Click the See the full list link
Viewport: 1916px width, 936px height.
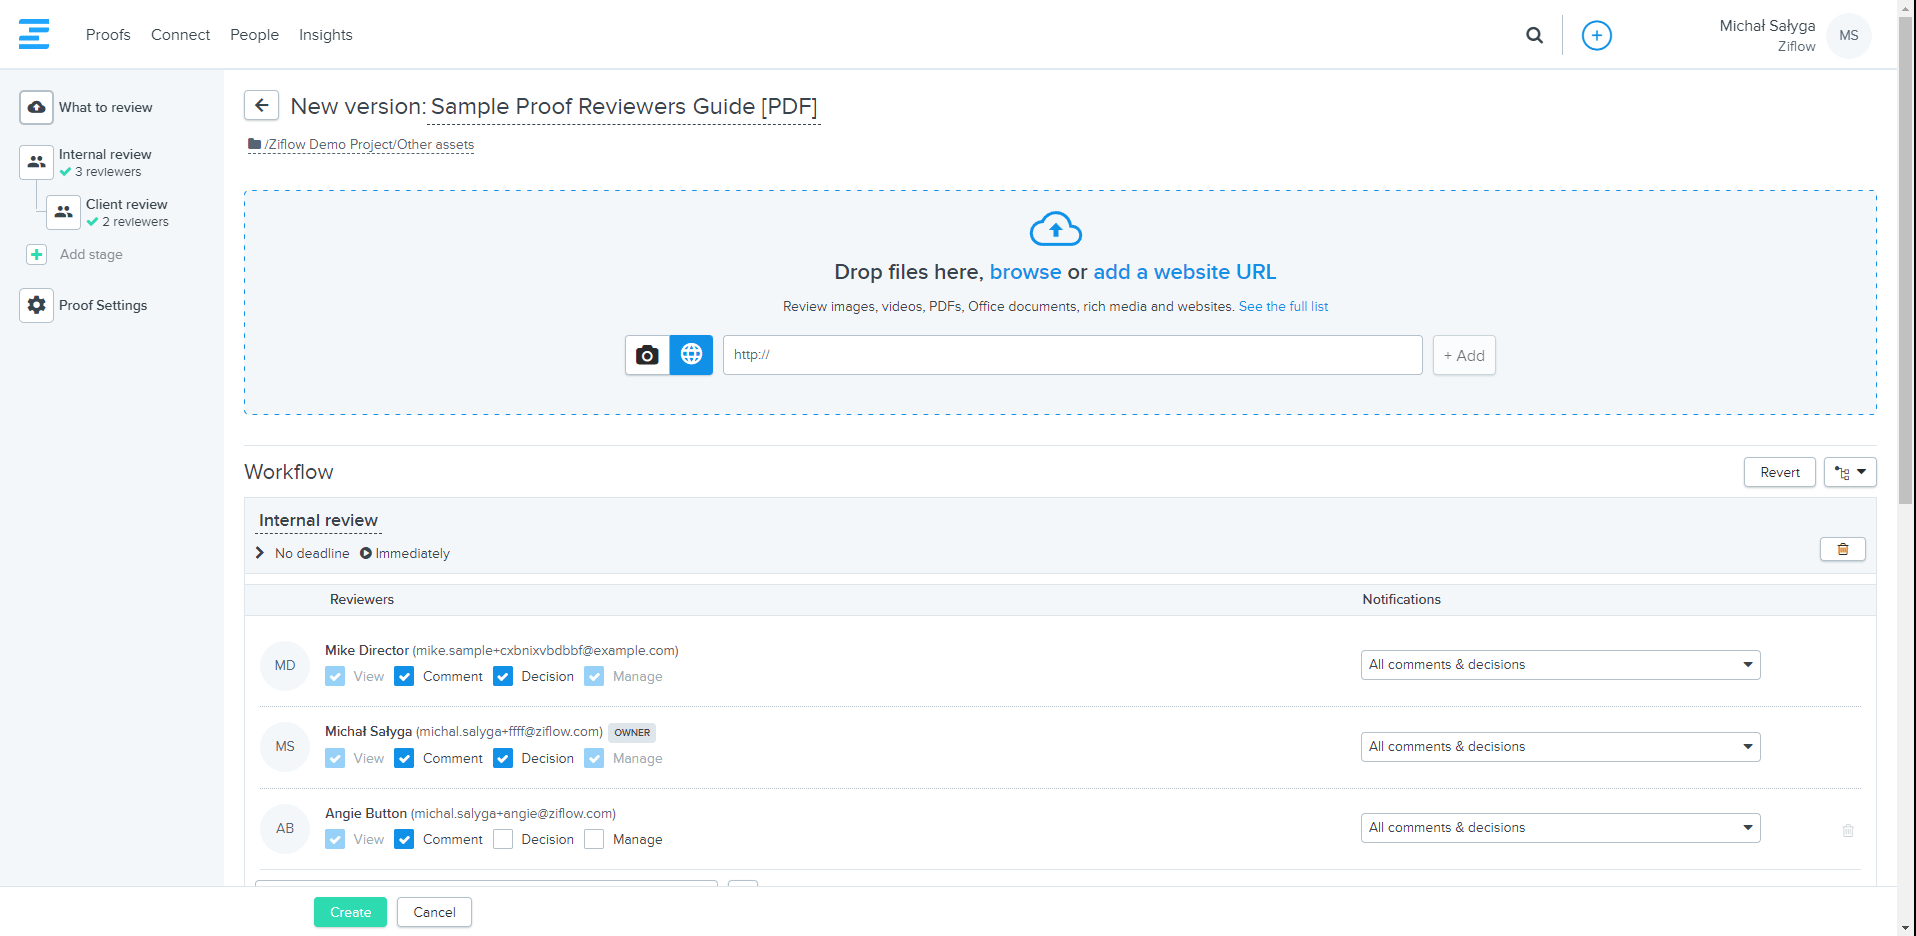[x=1283, y=307]
